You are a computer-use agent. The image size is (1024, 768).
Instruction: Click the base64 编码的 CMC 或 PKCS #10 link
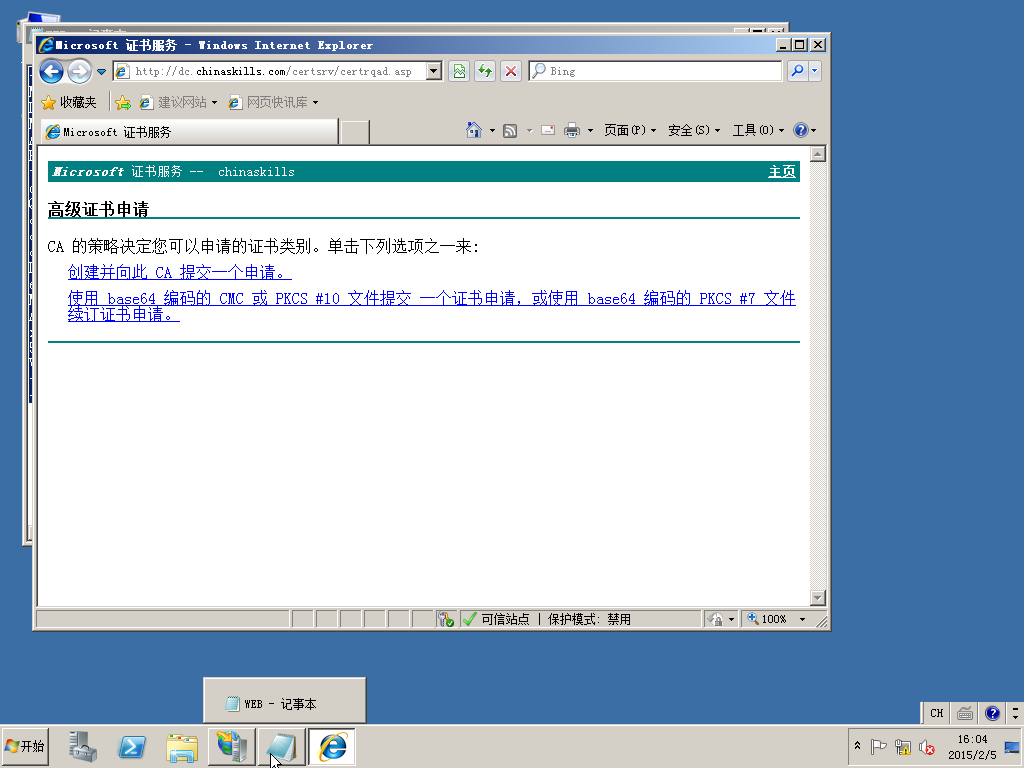pos(432,306)
